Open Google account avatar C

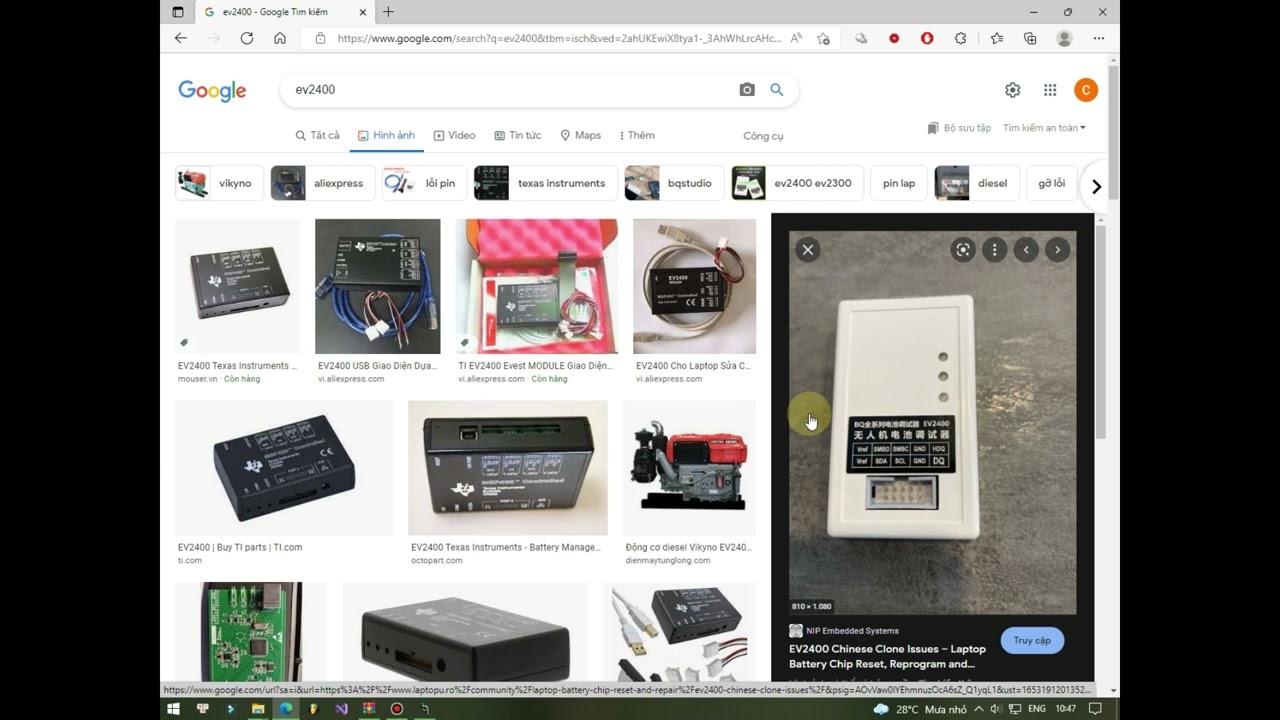[1086, 90]
